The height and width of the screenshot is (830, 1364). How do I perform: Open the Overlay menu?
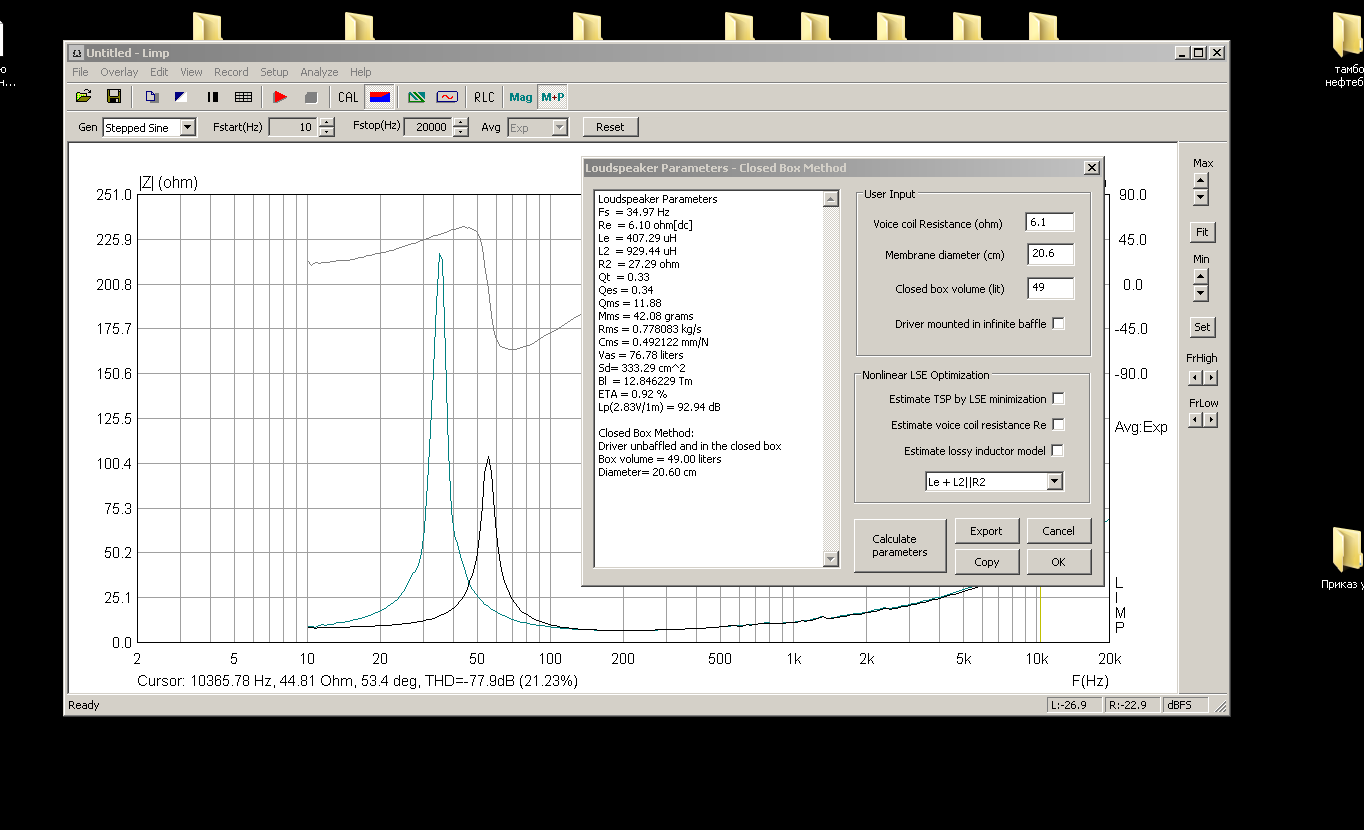click(119, 72)
